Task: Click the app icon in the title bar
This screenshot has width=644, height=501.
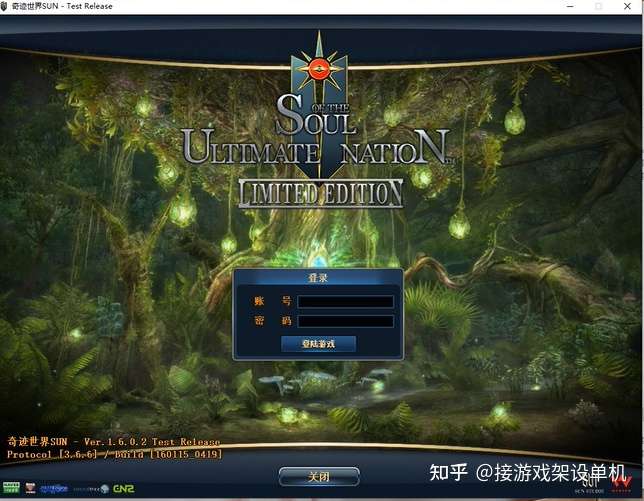Action: point(4,6)
